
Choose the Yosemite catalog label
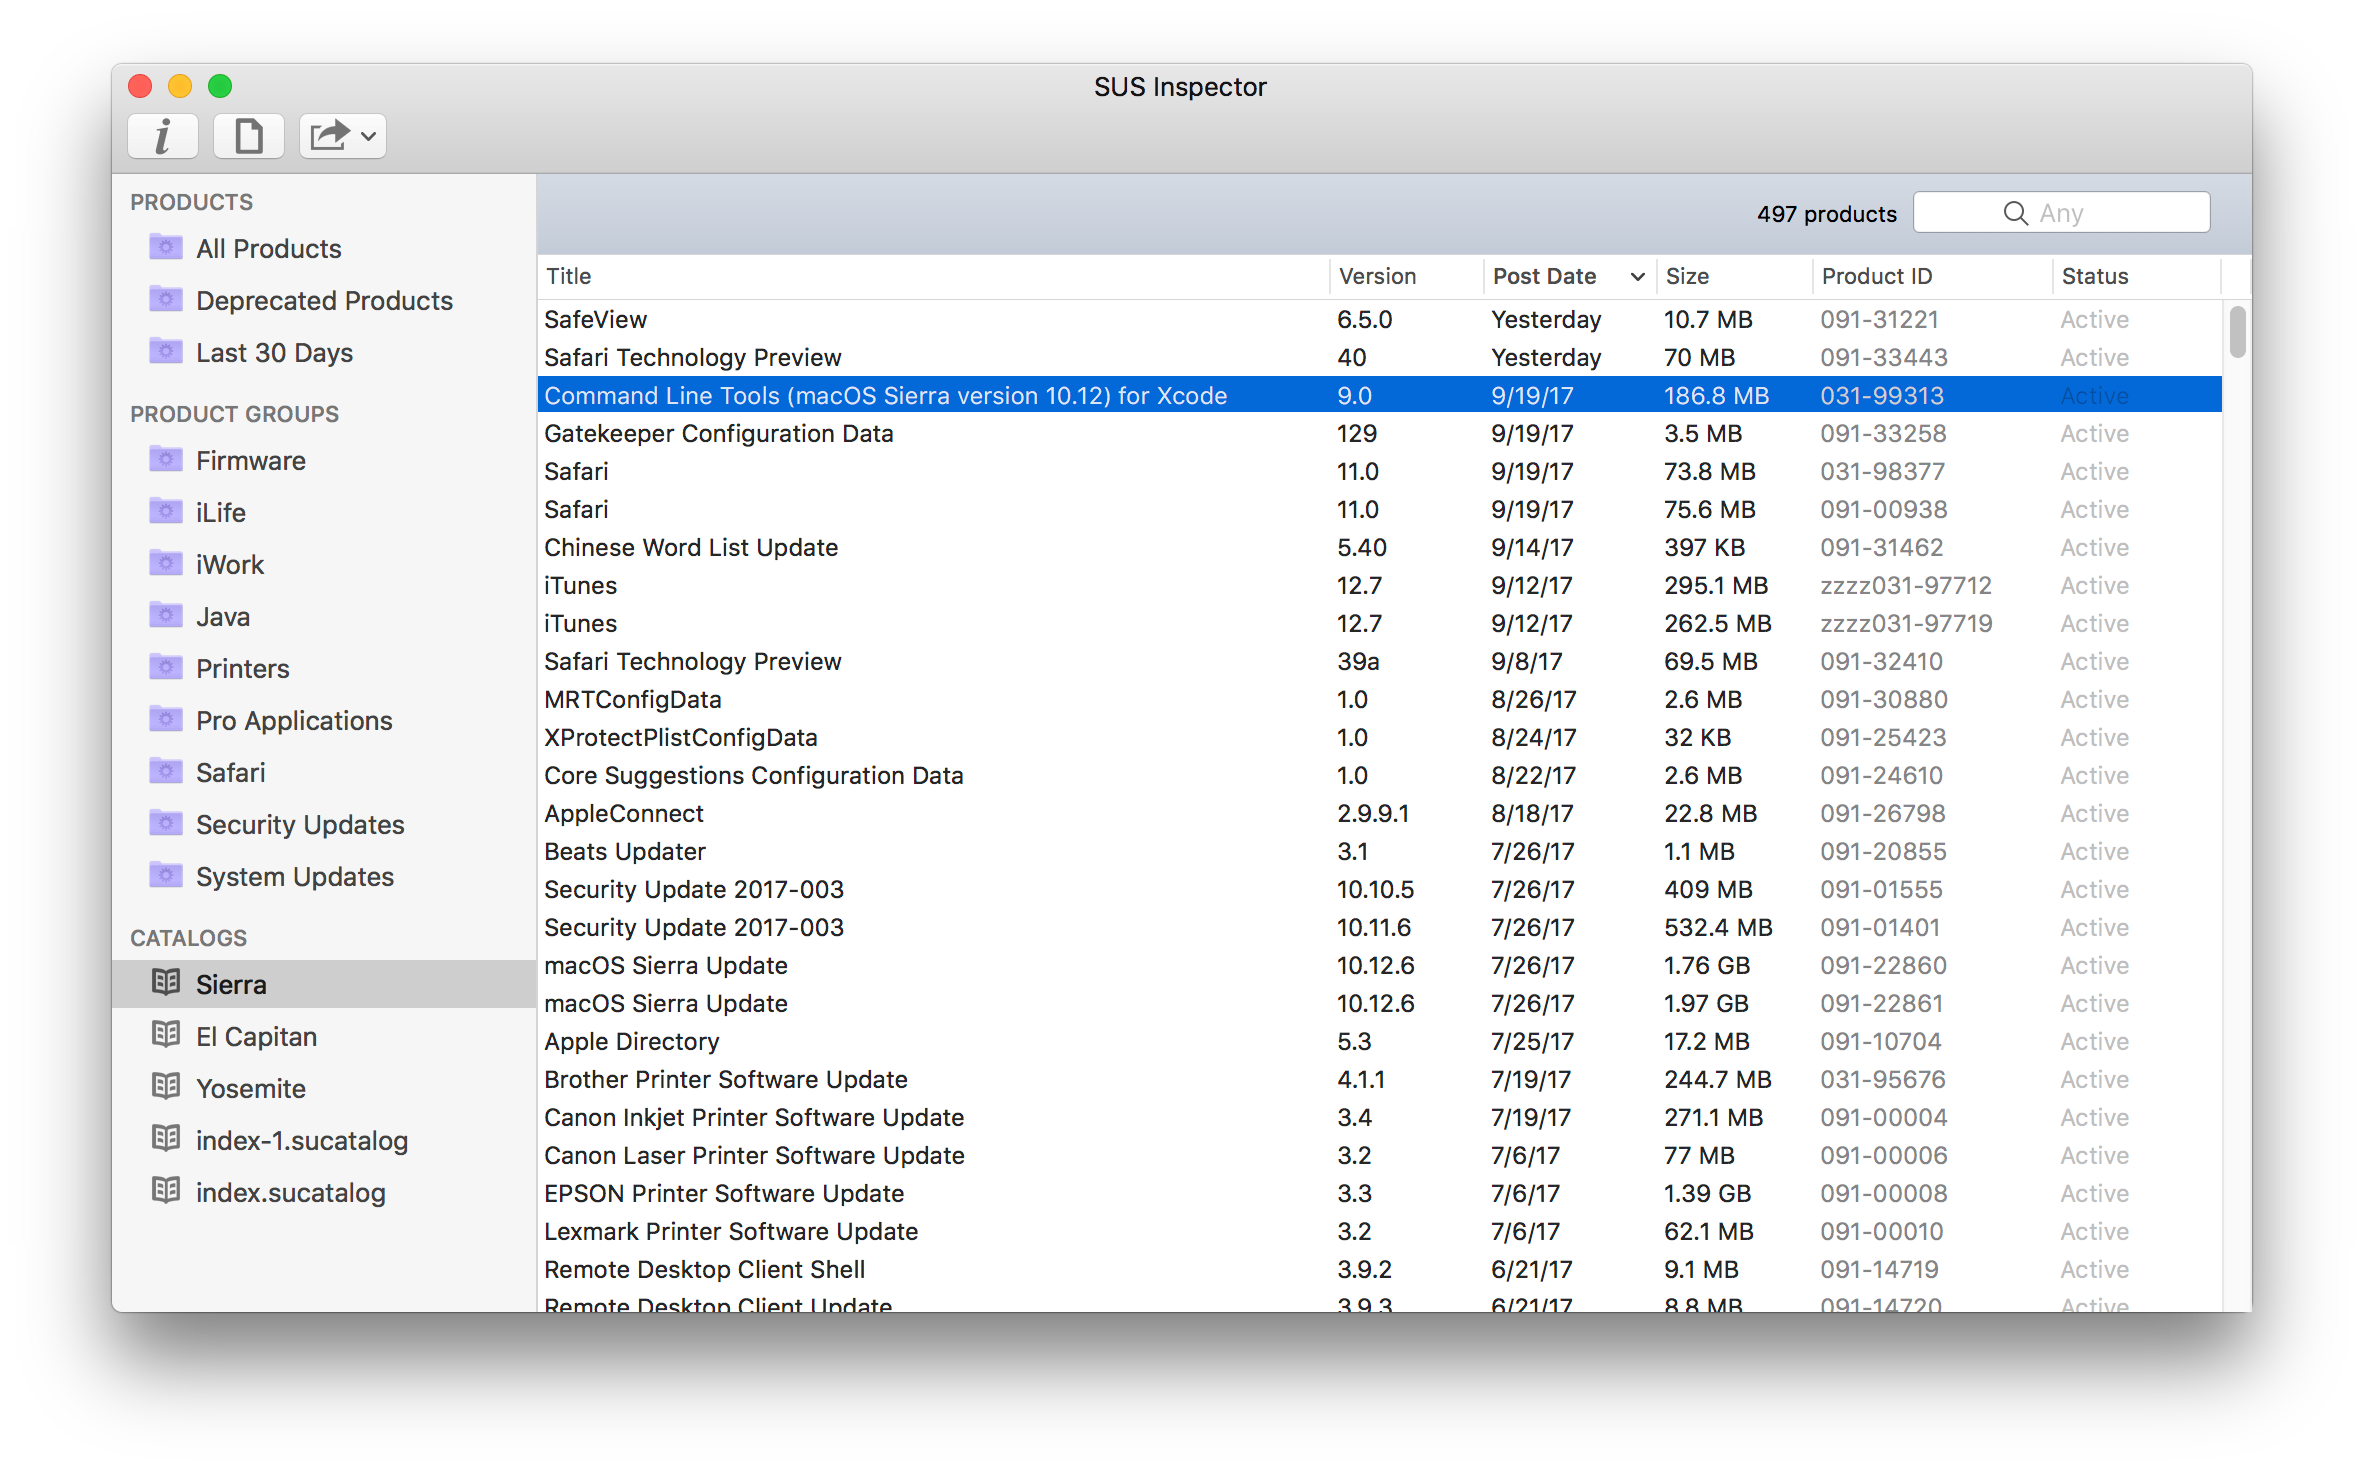tap(251, 1088)
